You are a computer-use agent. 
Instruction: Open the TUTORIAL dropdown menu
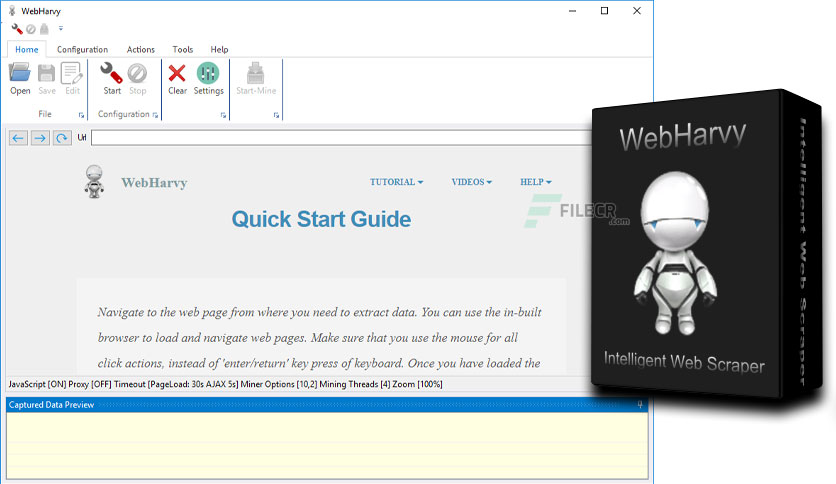(x=397, y=182)
